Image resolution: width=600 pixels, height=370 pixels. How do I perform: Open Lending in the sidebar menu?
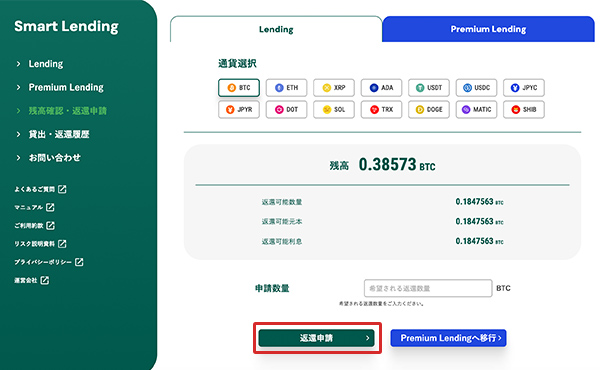pos(46,64)
